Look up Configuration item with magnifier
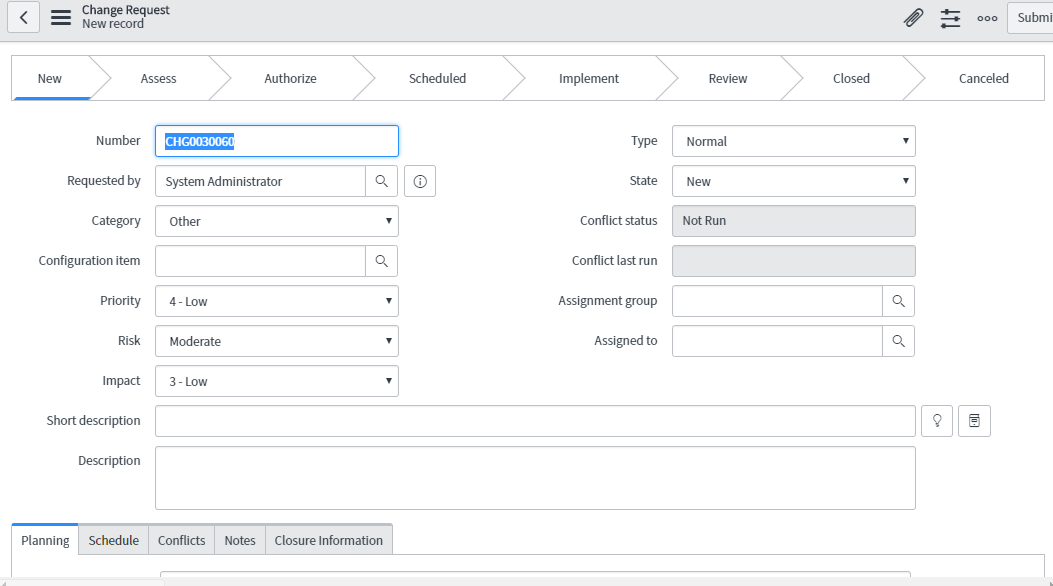This screenshot has height=586, width=1053. [x=381, y=261]
